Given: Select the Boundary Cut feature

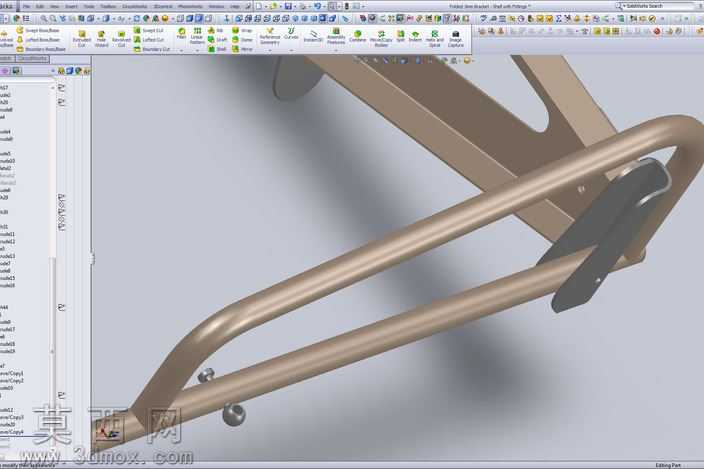Looking at the screenshot, I should point(152,49).
